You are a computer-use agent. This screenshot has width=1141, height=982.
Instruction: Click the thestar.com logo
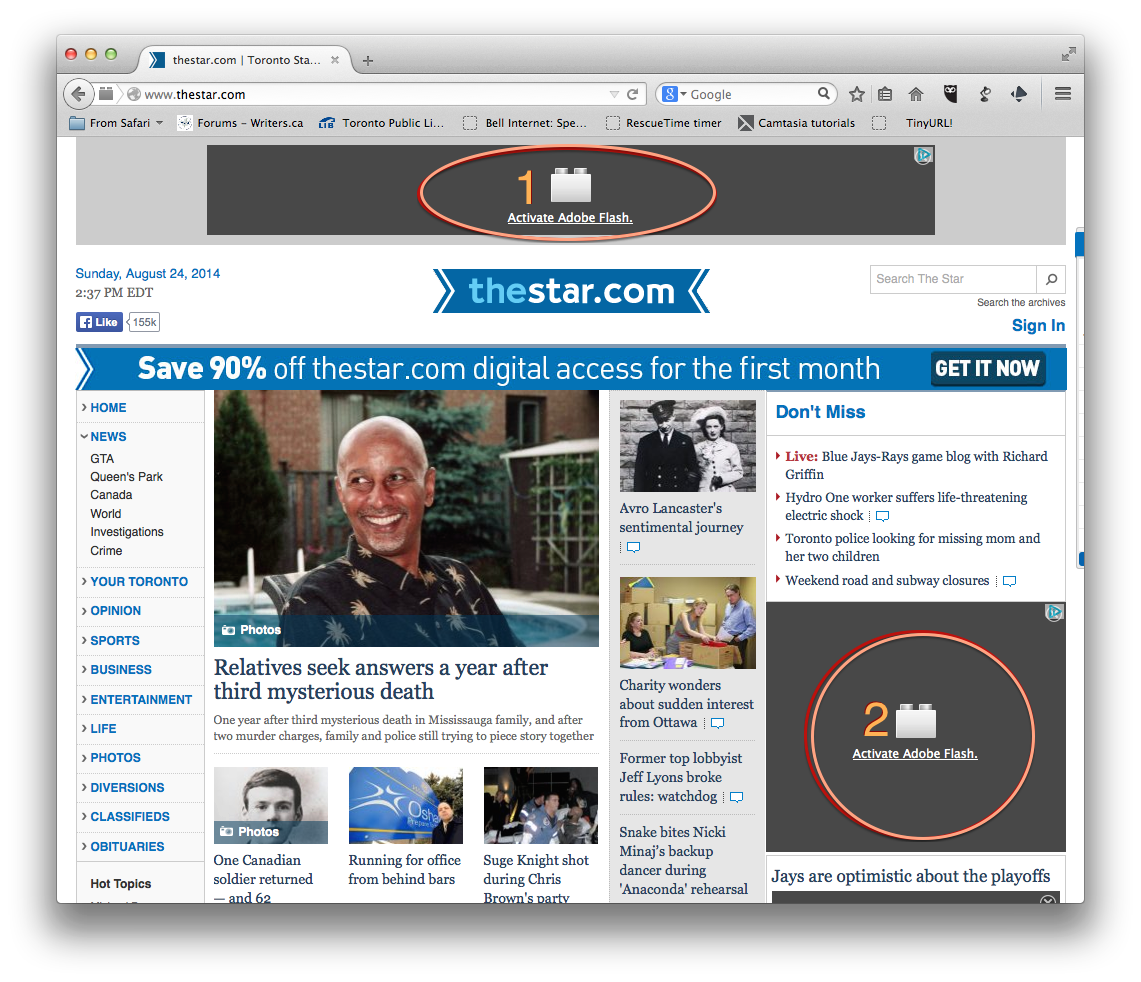pyautogui.click(x=571, y=291)
